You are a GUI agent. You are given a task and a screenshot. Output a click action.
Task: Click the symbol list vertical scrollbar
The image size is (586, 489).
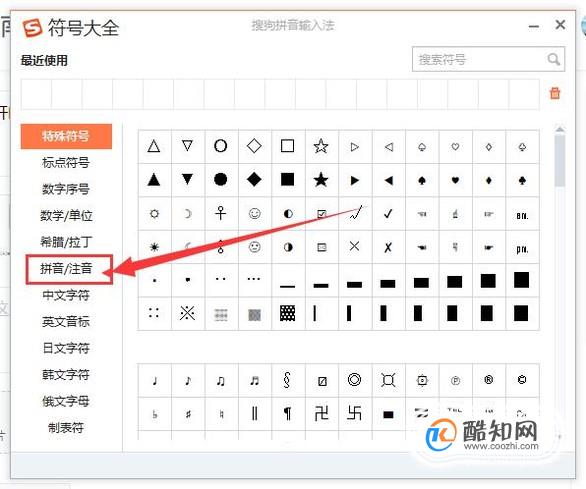559,161
